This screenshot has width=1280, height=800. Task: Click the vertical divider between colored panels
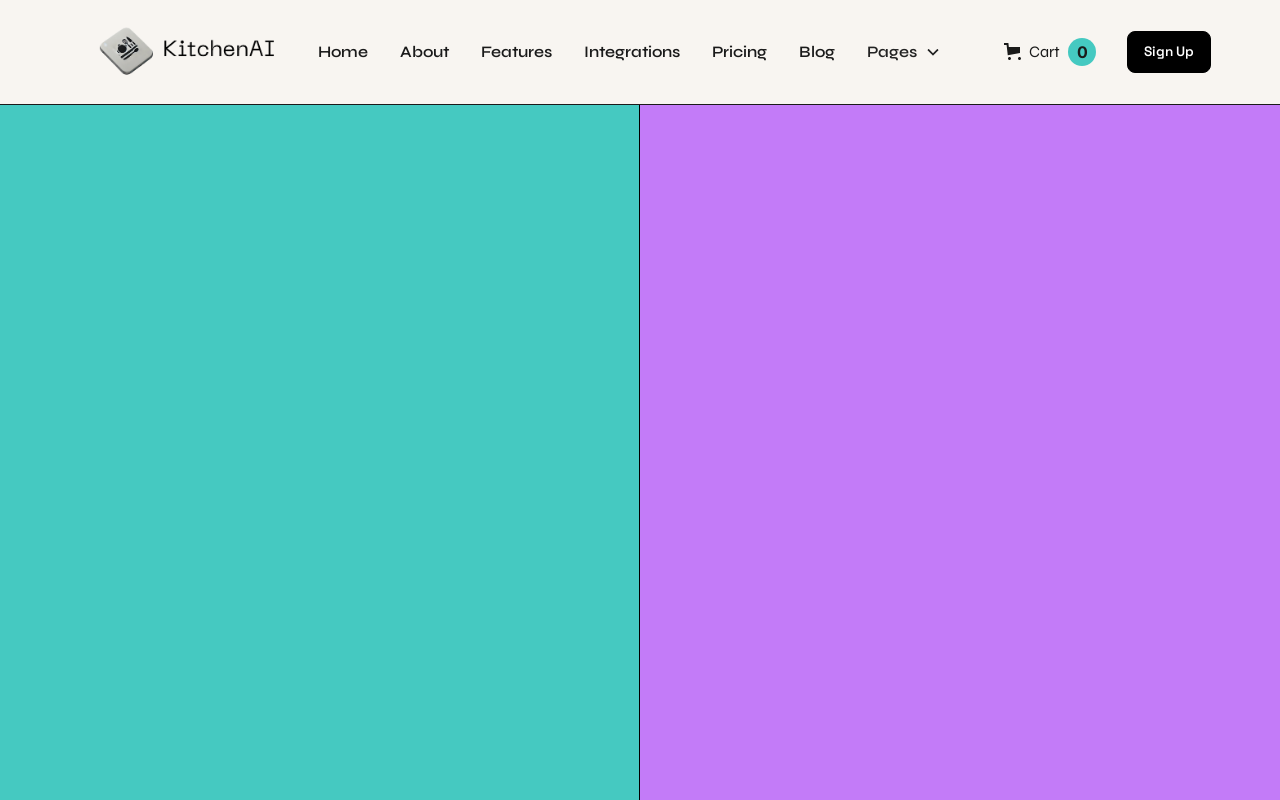[639, 450]
